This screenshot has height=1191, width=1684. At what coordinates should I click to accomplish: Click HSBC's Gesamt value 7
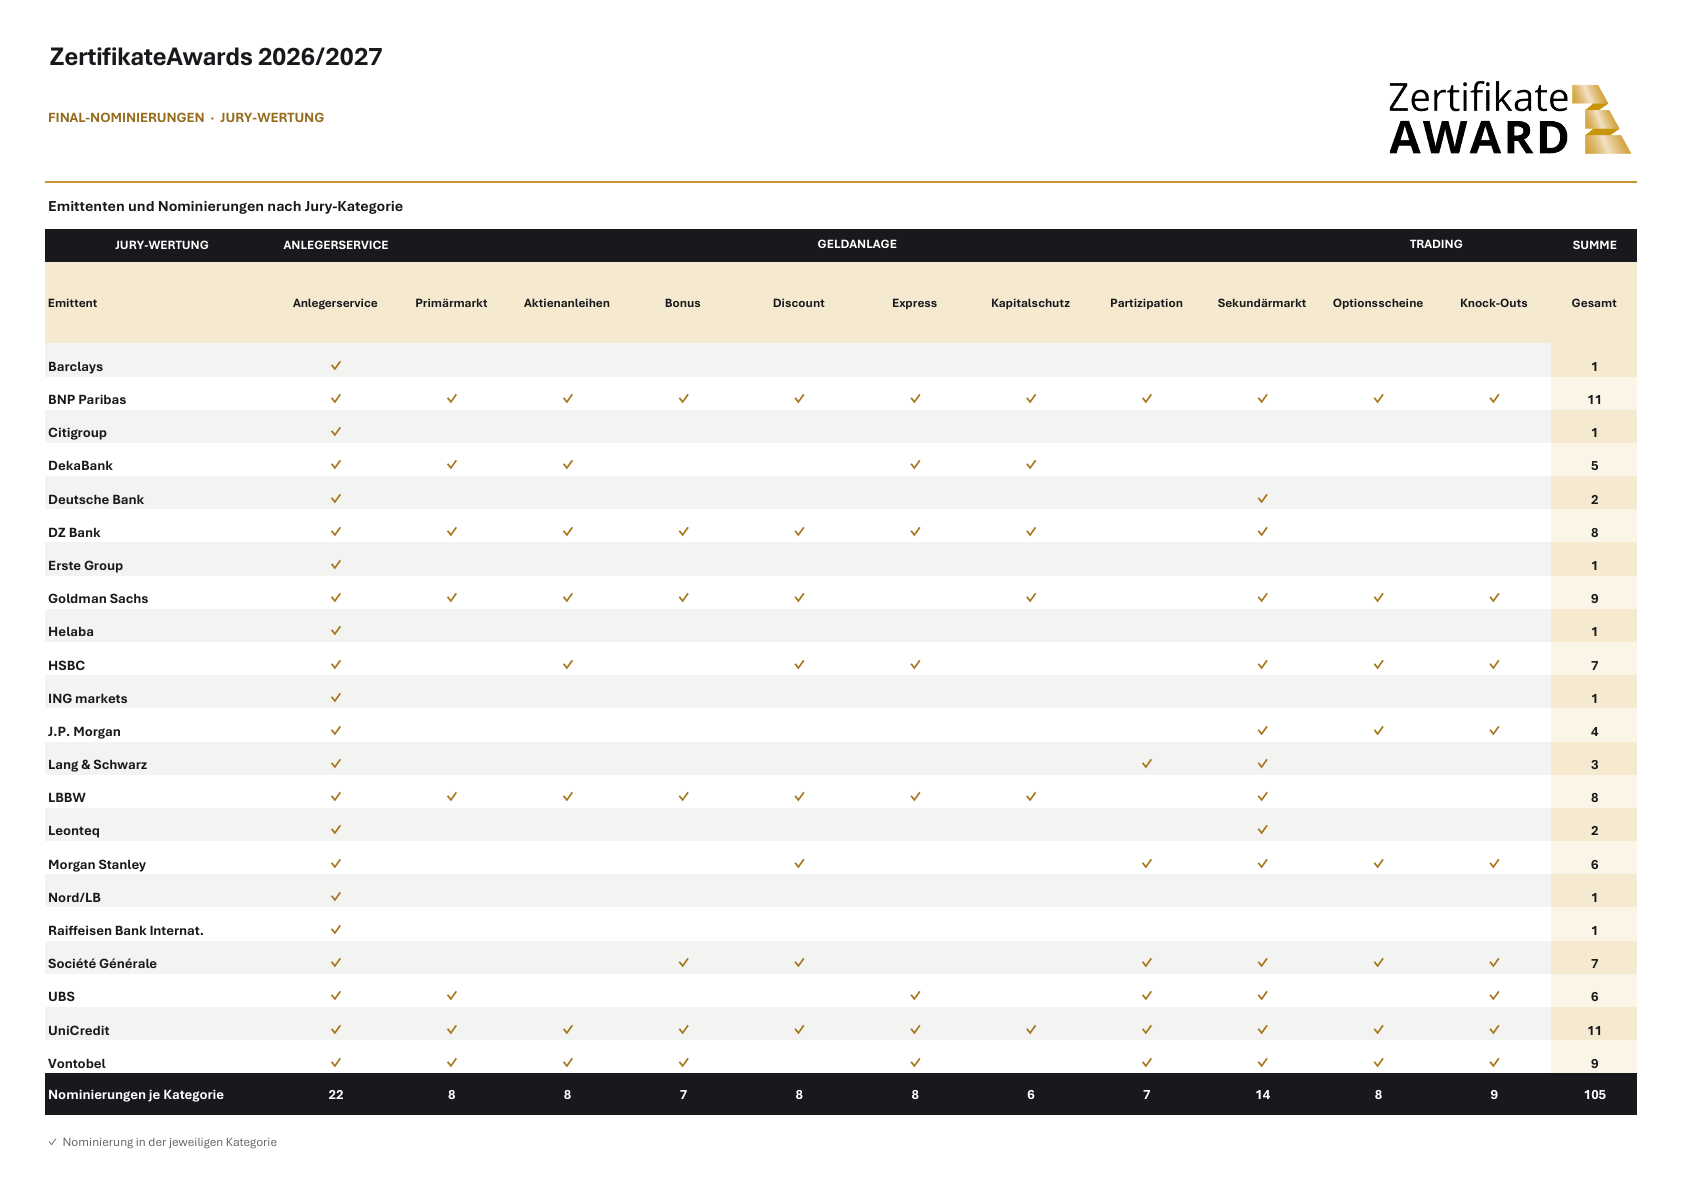[x=1595, y=666]
